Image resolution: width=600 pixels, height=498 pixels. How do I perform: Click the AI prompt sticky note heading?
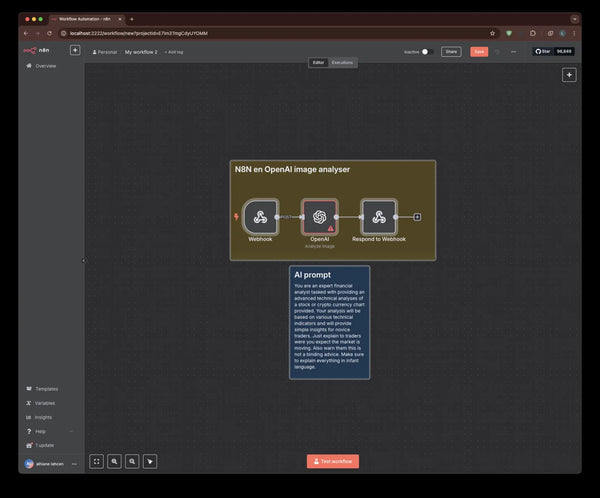(312, 275)
